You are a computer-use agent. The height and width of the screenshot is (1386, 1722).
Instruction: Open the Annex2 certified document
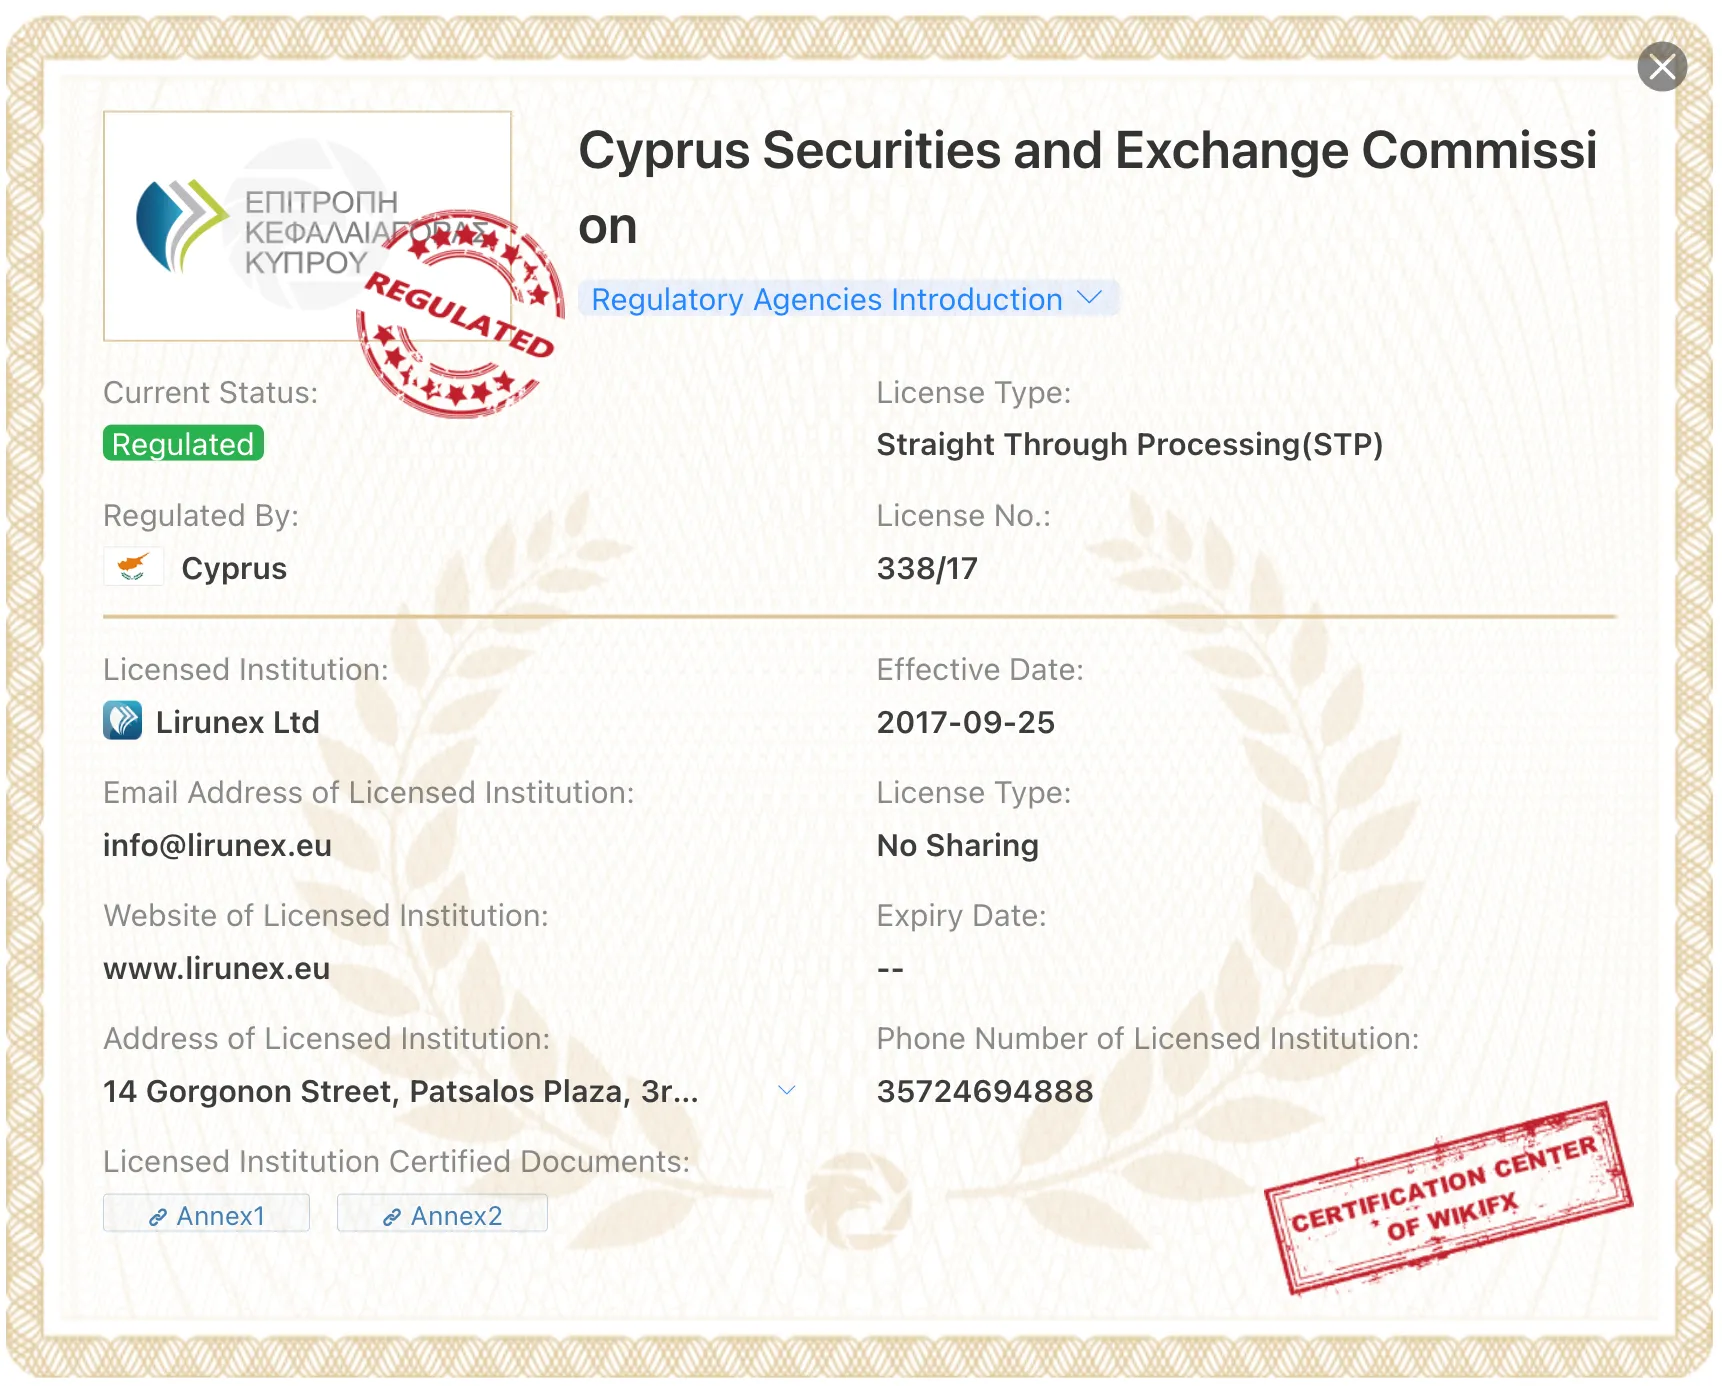pos(442,1214)
